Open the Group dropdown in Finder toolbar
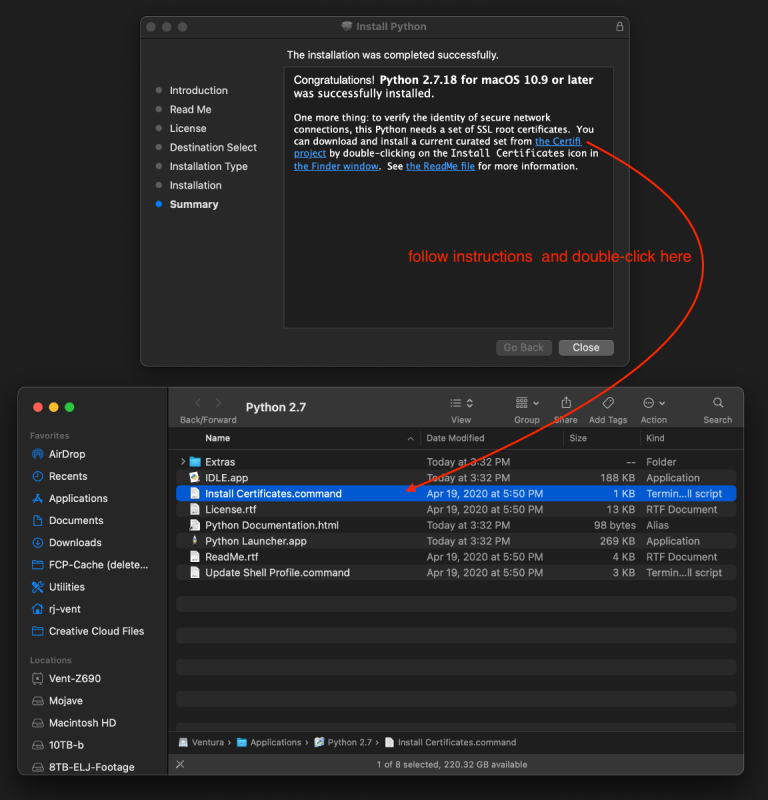The height and width of the screenshot is (800, 768). [x=527, y=403]
